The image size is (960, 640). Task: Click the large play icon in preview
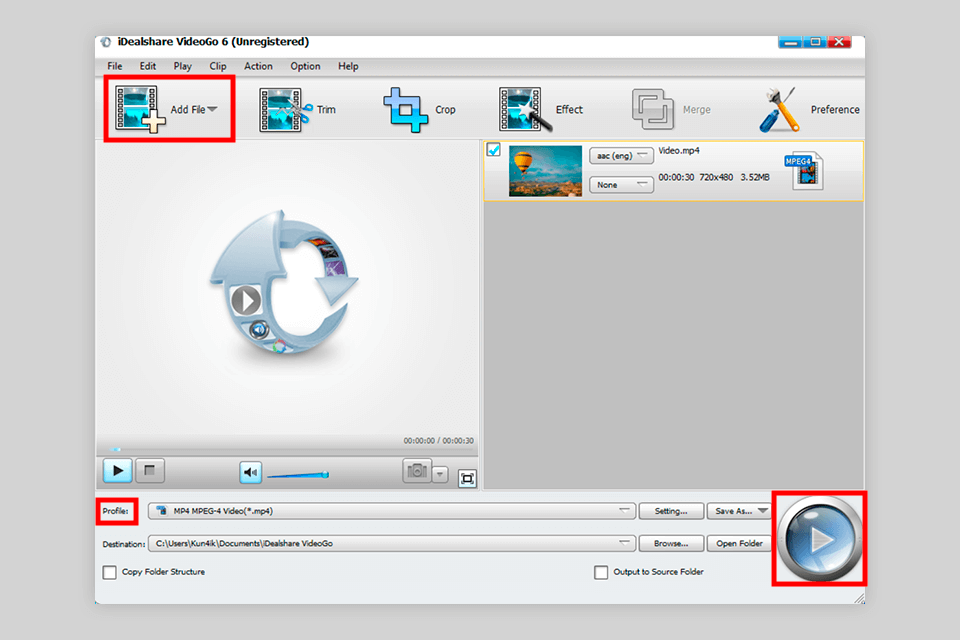246,301
